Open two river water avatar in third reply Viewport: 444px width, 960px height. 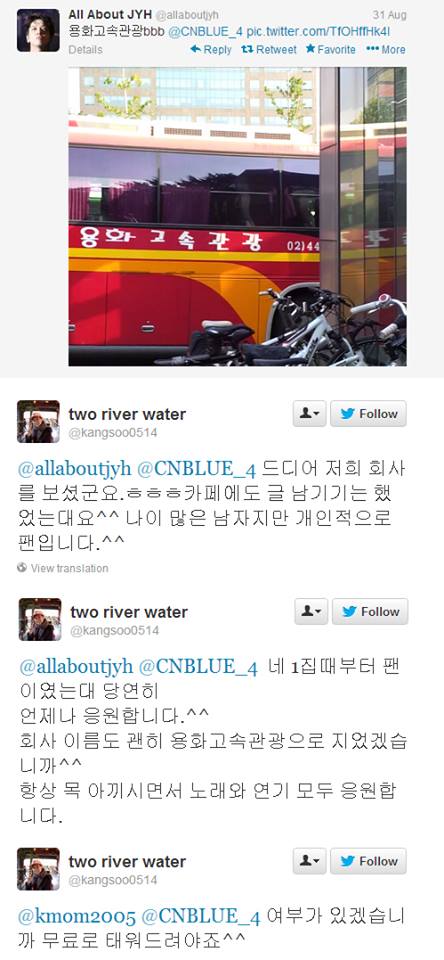(38, 869)
